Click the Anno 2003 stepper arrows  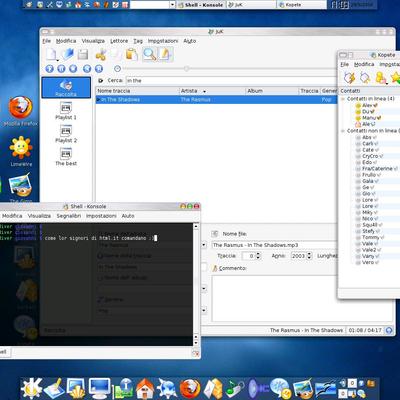point(309,256)
